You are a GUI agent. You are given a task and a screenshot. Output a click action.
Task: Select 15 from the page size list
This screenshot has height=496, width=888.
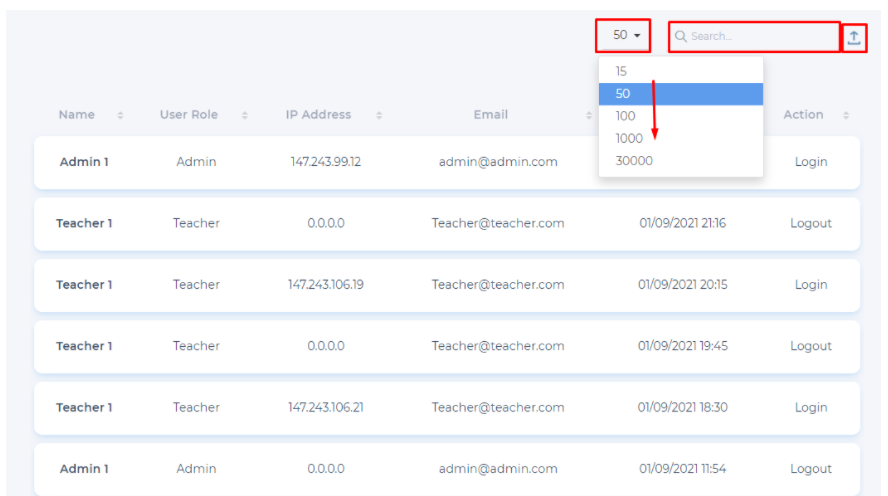[621, 71]
